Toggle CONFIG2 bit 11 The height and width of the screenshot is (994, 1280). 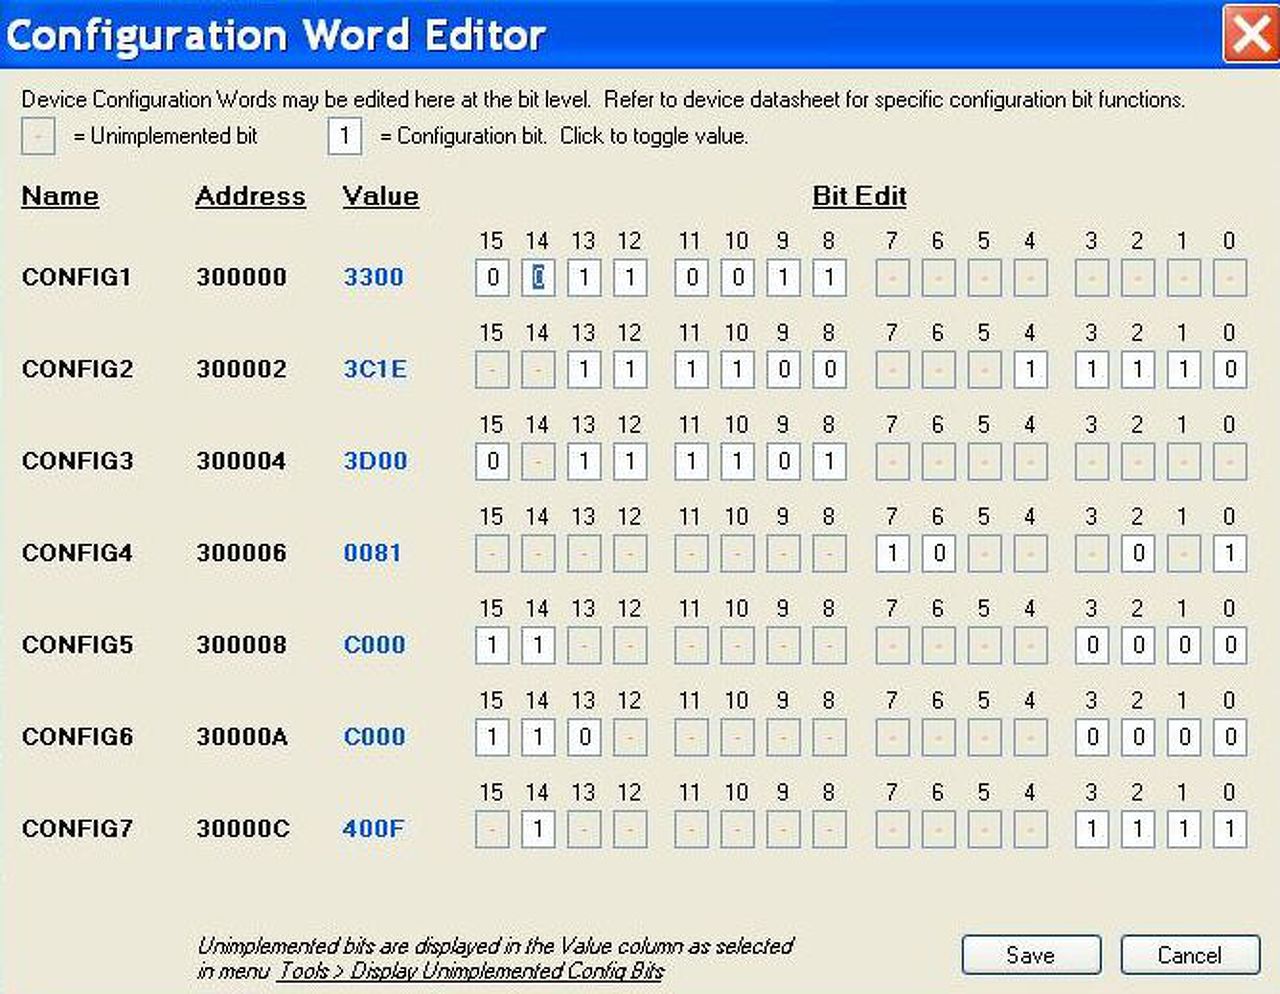tap(692, 369)
